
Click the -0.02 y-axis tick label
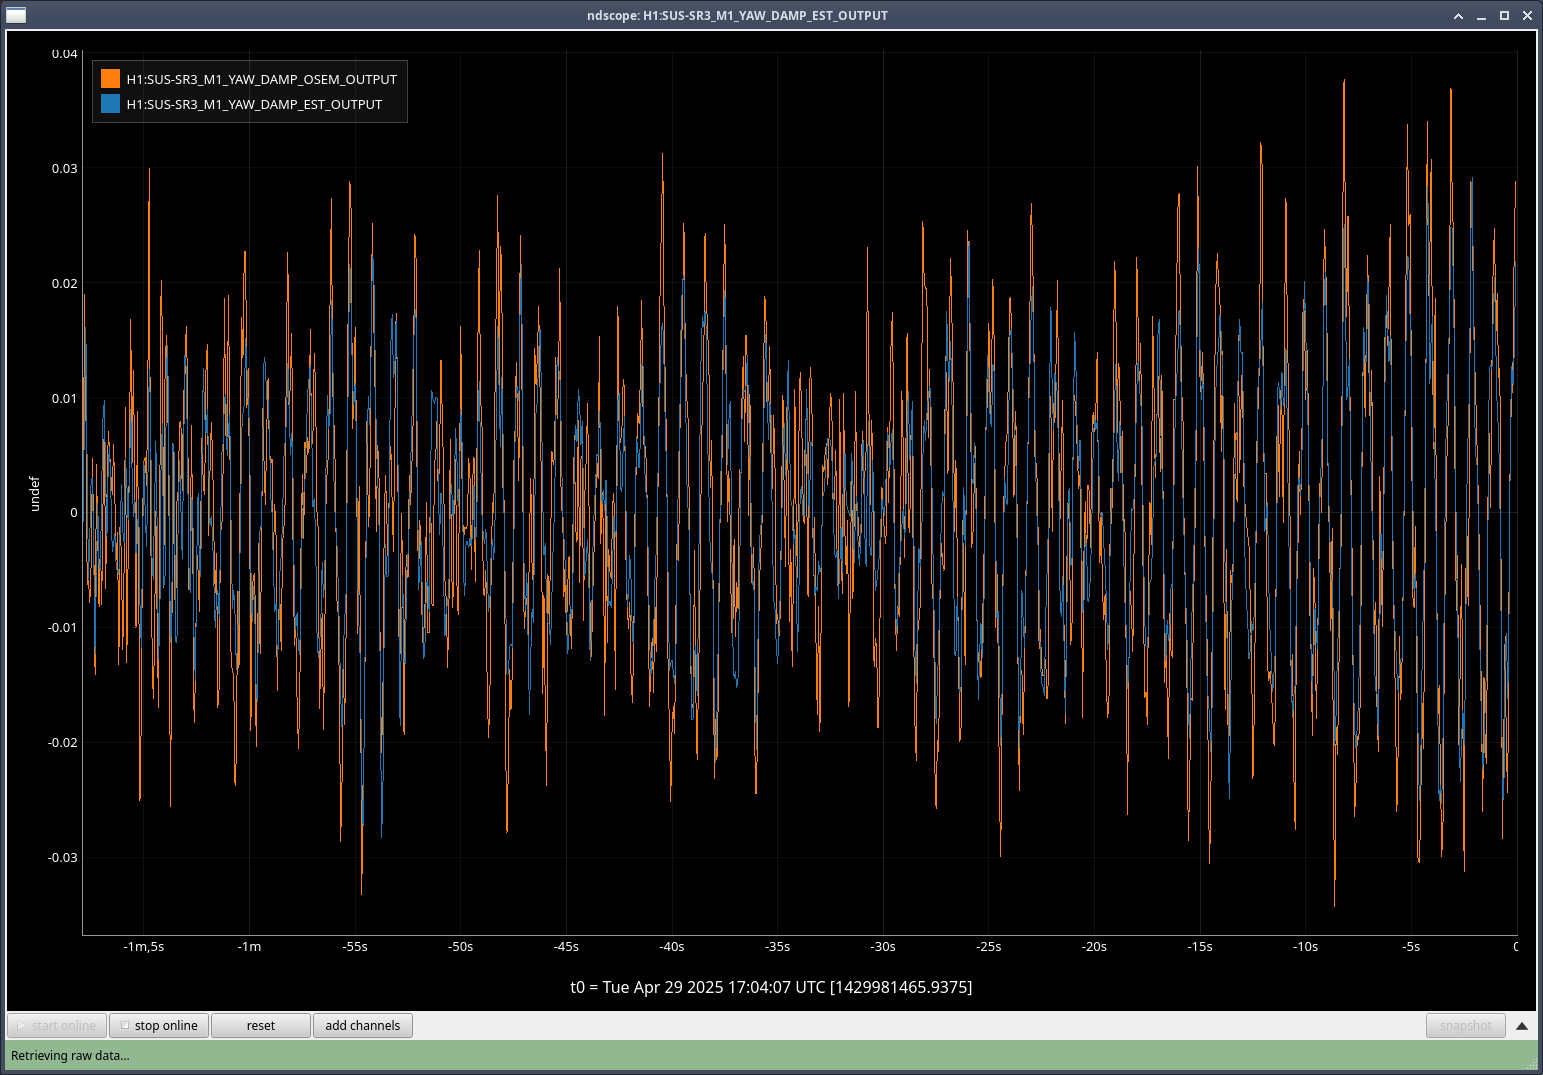63,742
